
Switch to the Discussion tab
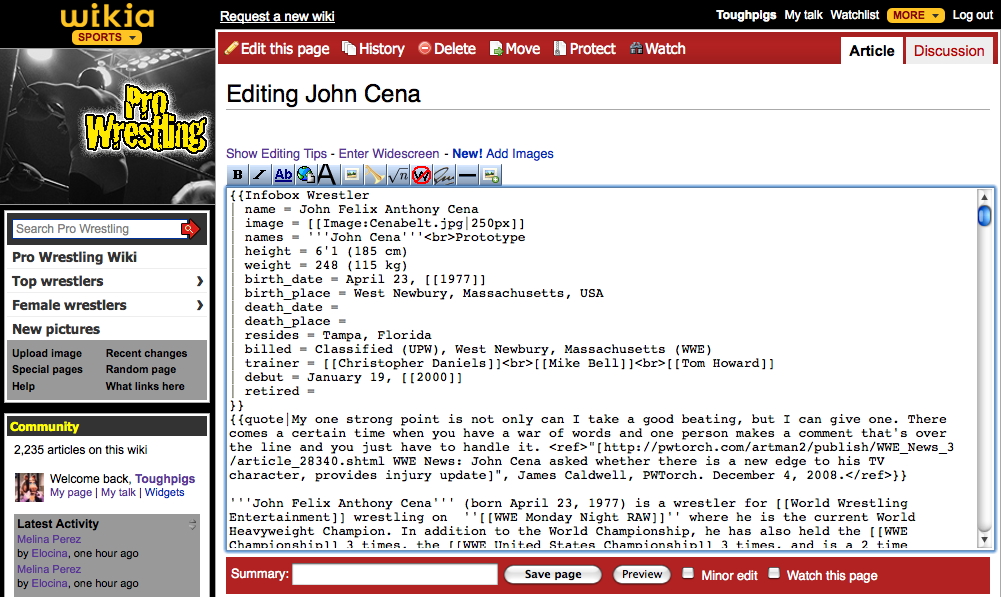[949, 51]
